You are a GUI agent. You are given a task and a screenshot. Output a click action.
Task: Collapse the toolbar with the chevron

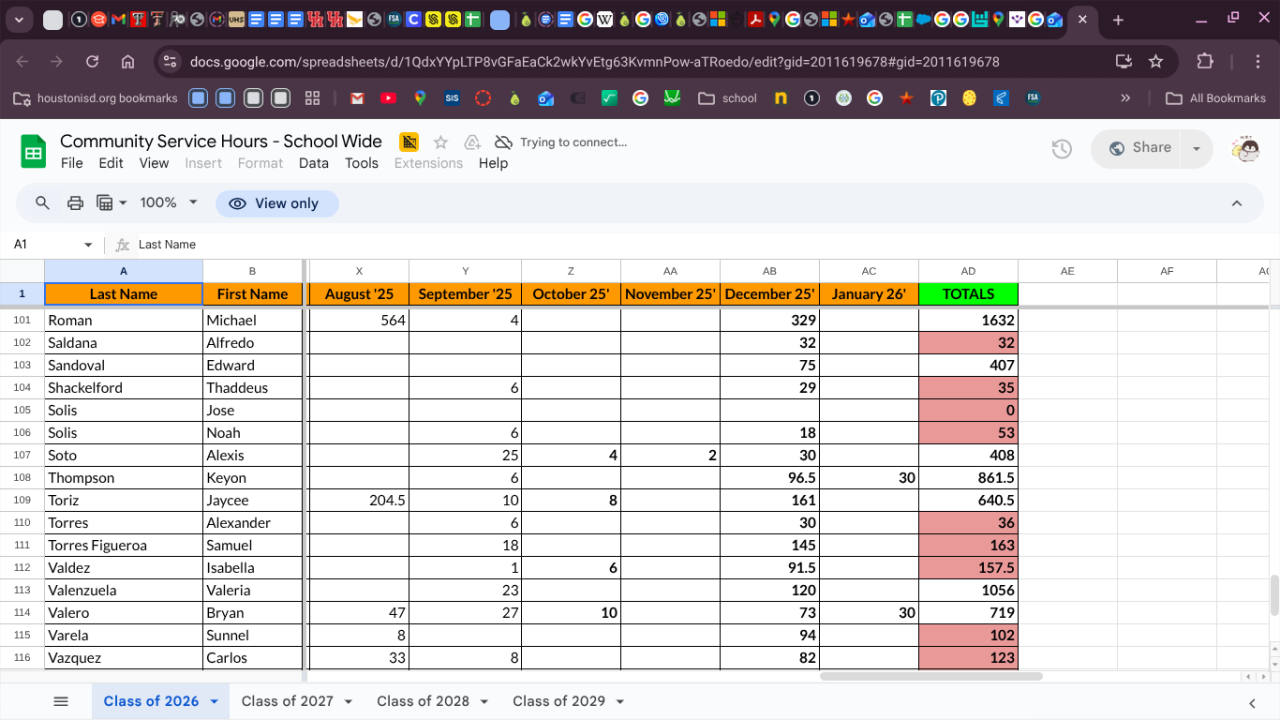(x=1237, y=203)
